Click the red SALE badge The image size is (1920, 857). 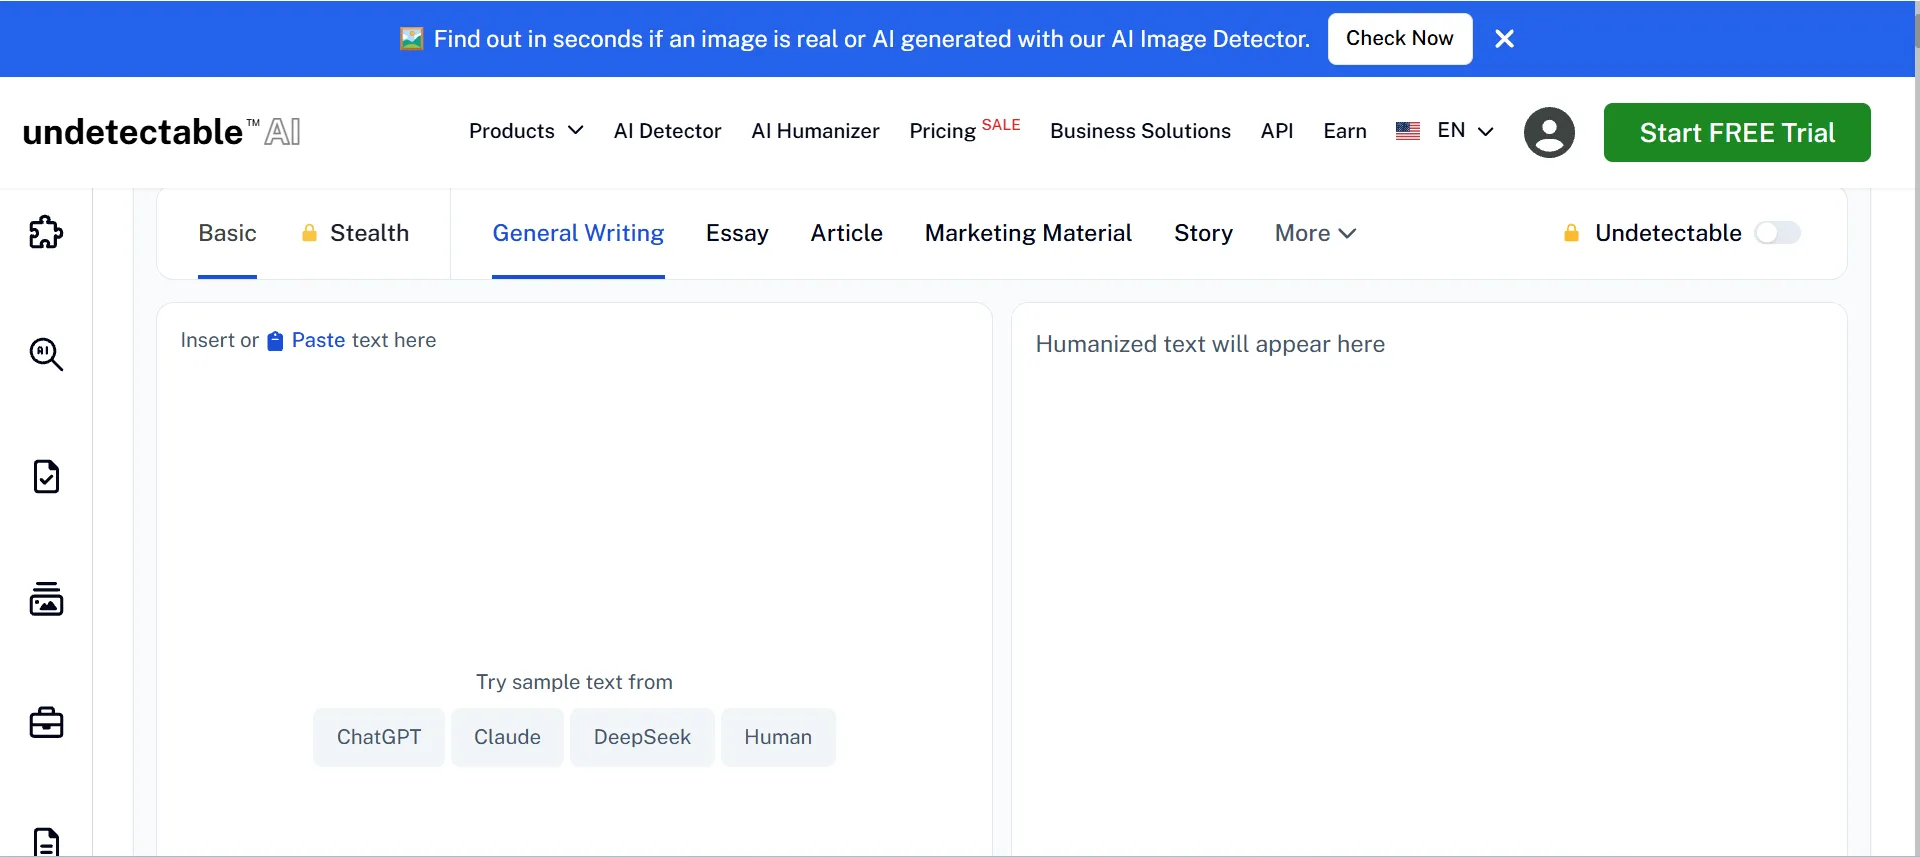pyautogui.click(x=1001, y=124)
